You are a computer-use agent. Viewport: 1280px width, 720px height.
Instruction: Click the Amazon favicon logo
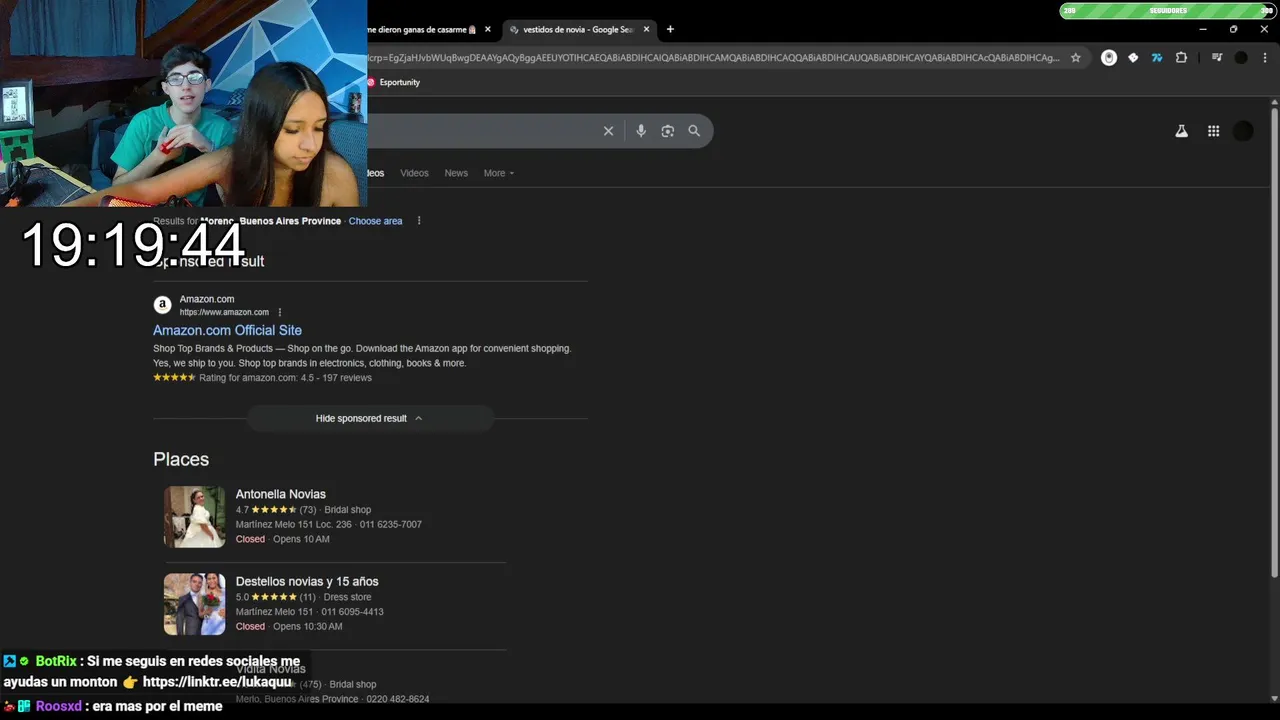click(x=162, y=305)
